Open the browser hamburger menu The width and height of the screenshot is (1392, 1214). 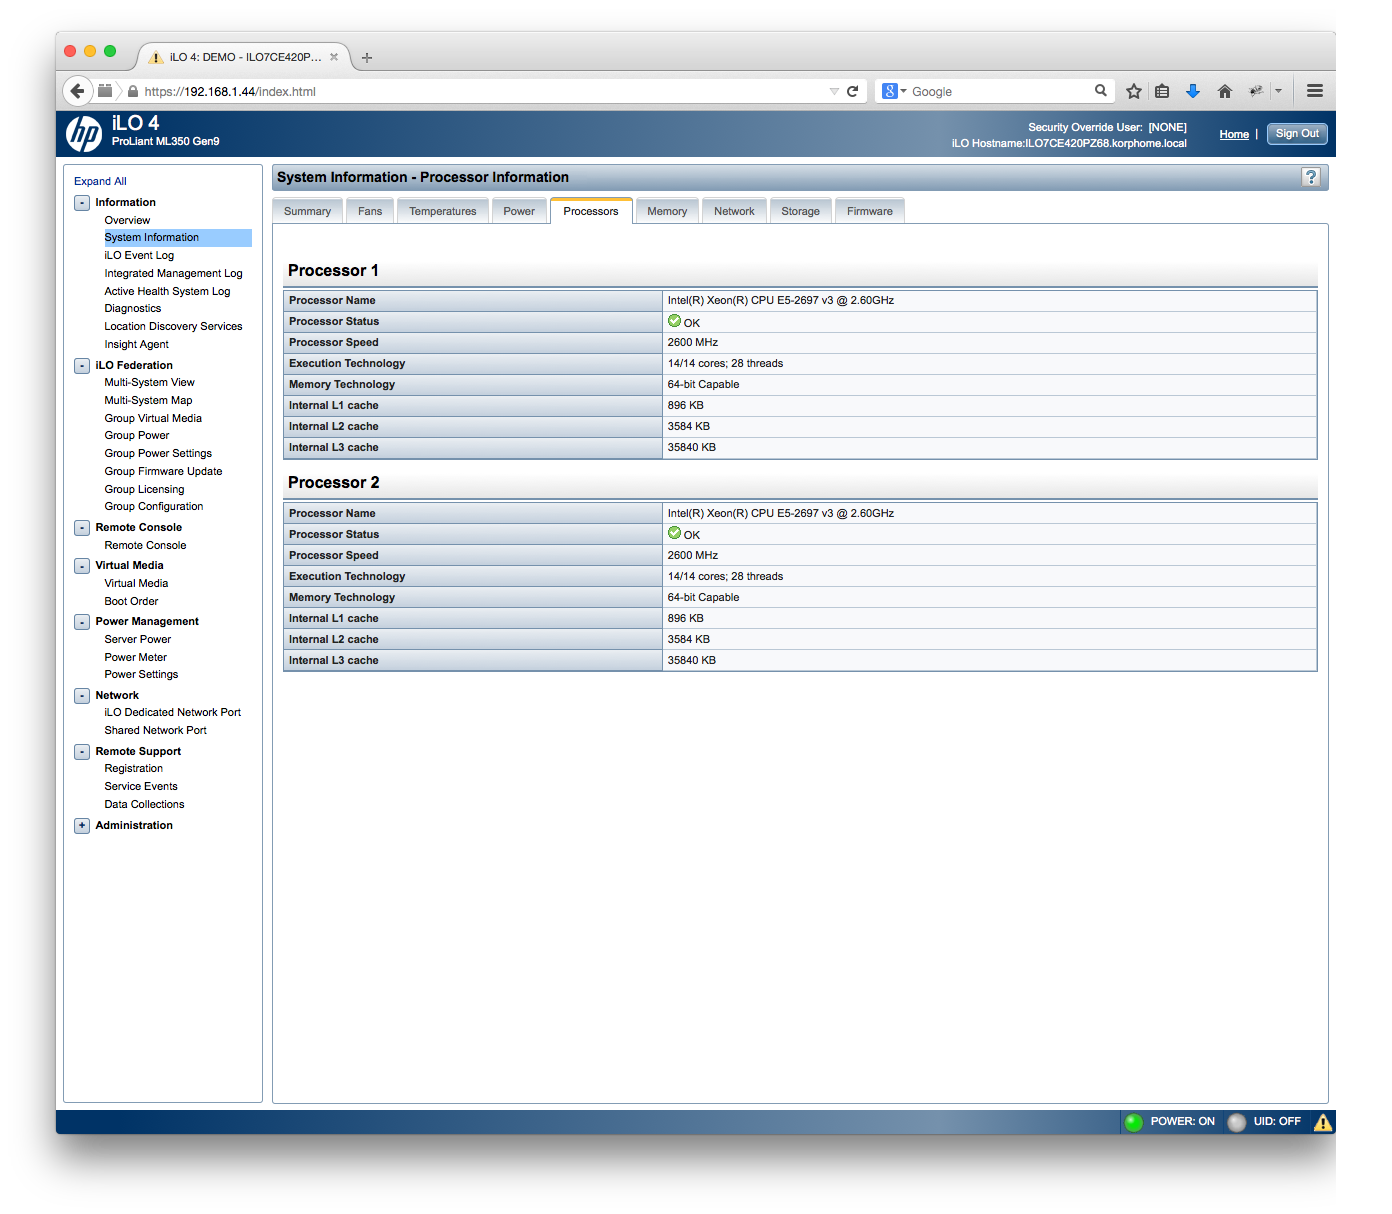1315,91
